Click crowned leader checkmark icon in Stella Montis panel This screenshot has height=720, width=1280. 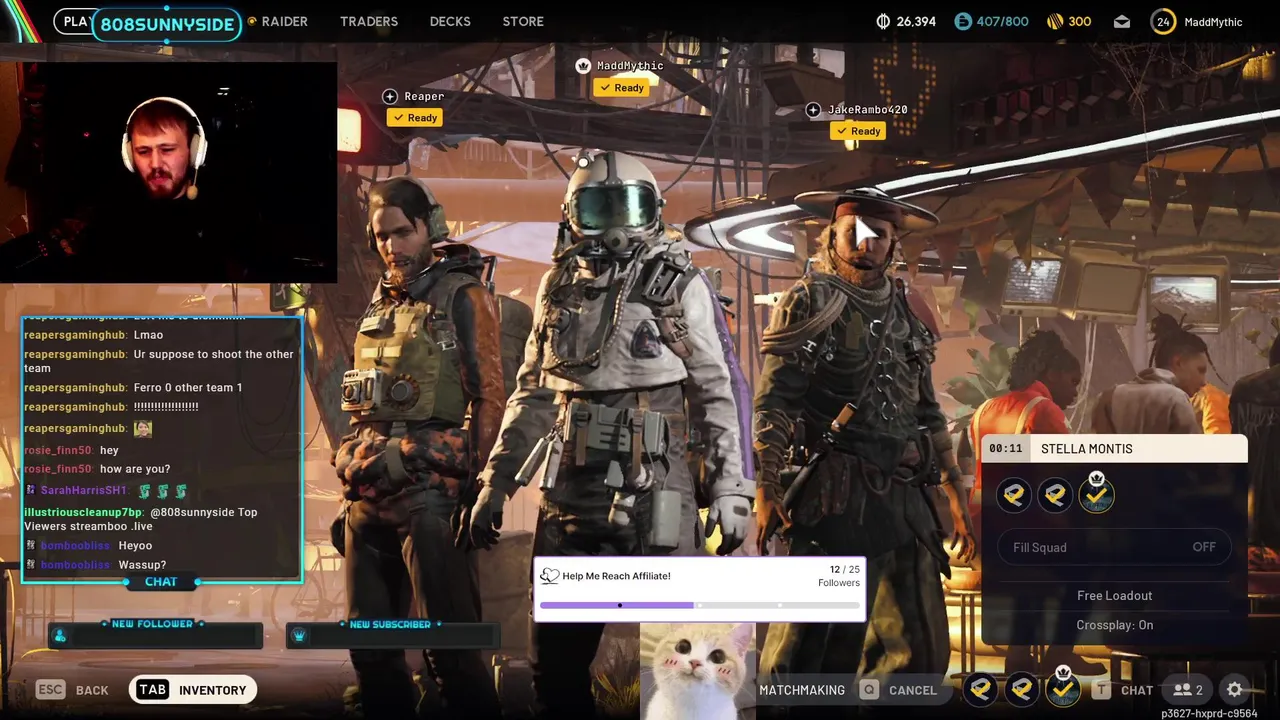point(1096,494)
